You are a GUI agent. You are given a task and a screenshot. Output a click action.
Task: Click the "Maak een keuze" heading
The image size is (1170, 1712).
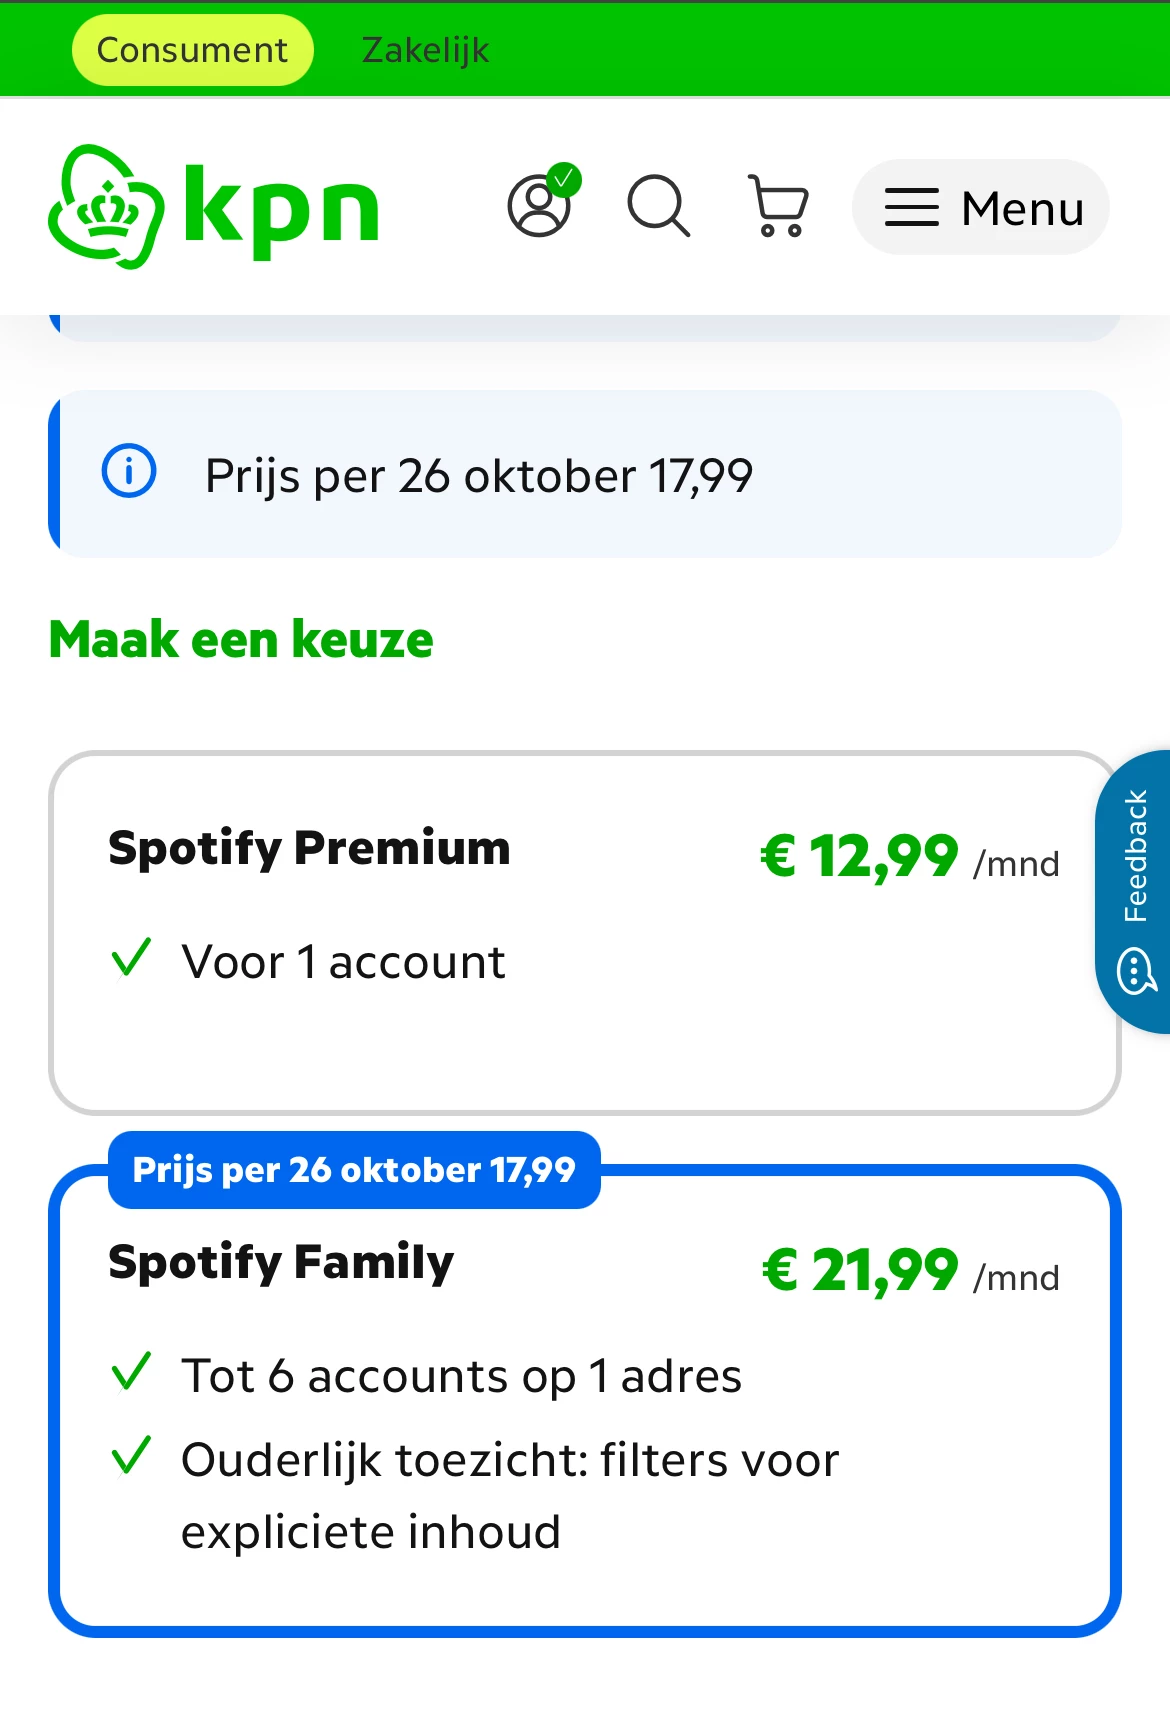pyautogui.click(x=241, y=640)
